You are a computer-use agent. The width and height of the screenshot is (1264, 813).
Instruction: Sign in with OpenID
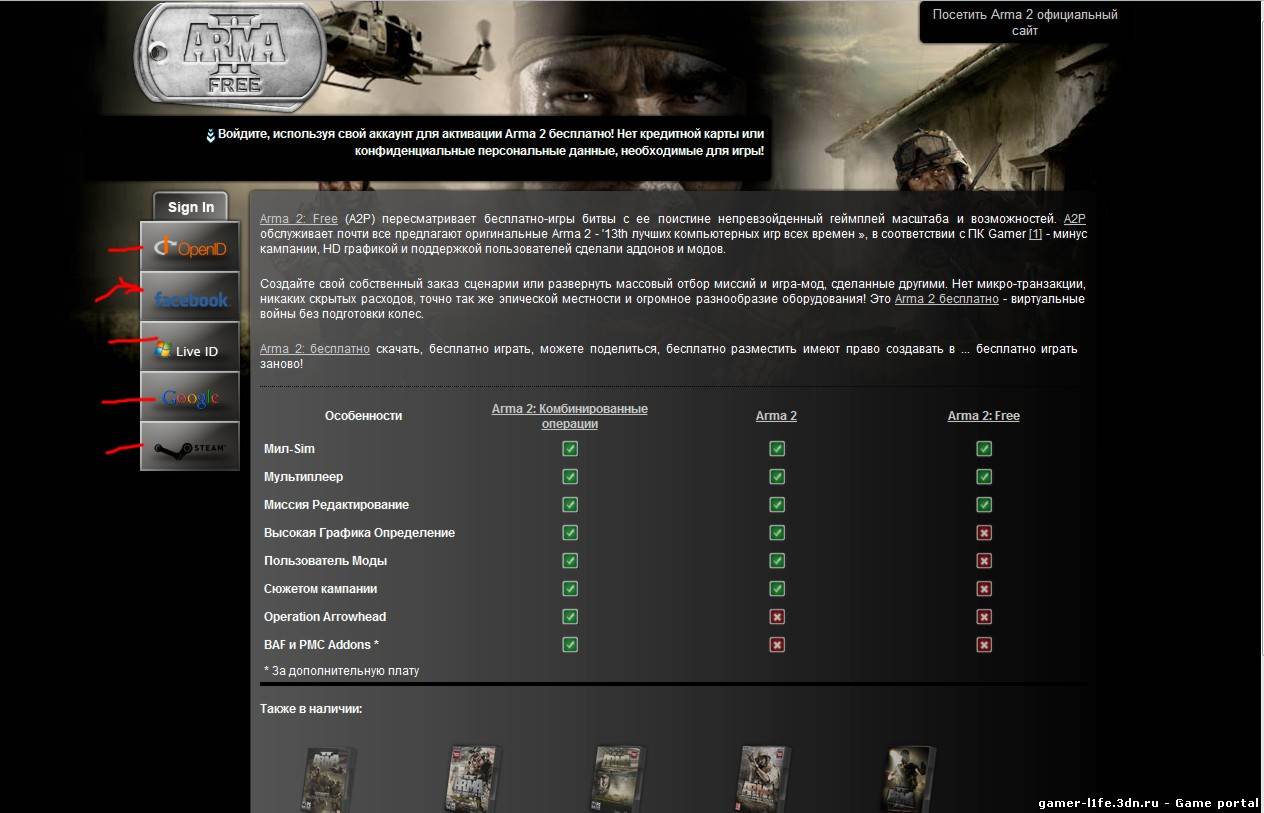tap(190, 247)
